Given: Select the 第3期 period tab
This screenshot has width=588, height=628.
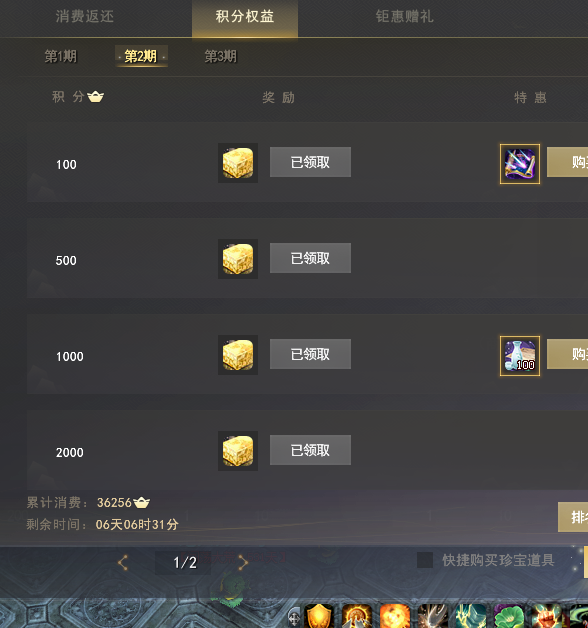Looking at the screenshot, I should point(221,56).
